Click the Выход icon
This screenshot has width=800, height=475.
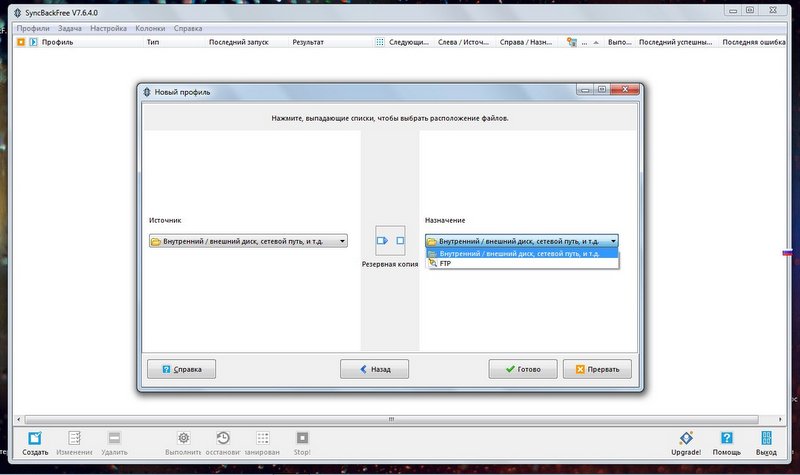tap(766, 438)
